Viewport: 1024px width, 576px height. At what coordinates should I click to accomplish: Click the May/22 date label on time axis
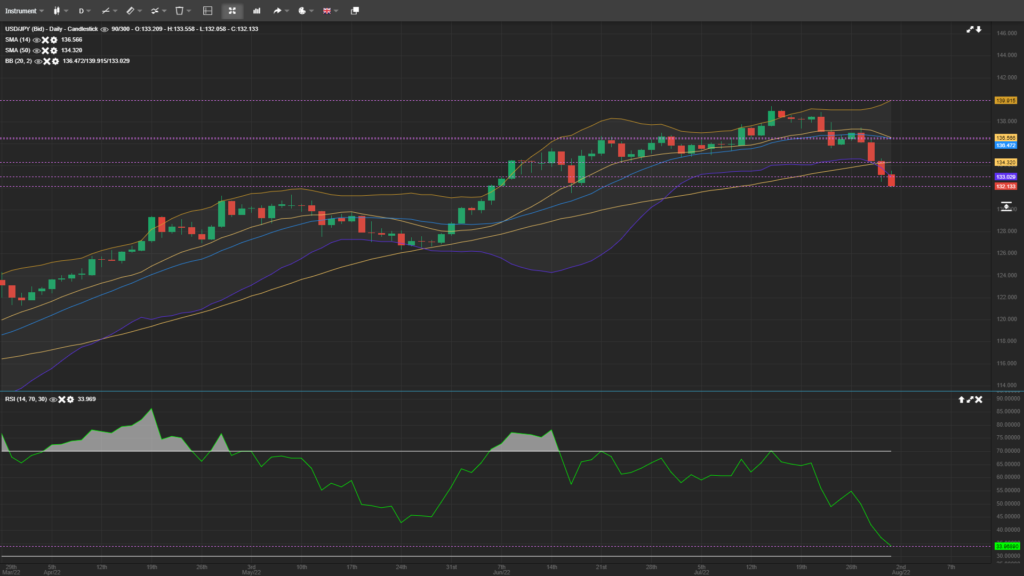pos(251,572)
